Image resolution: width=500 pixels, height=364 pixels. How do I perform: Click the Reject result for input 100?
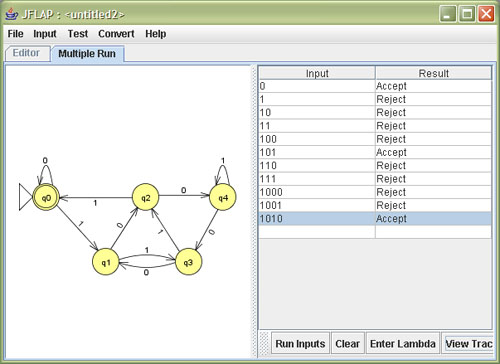(433, 139)
